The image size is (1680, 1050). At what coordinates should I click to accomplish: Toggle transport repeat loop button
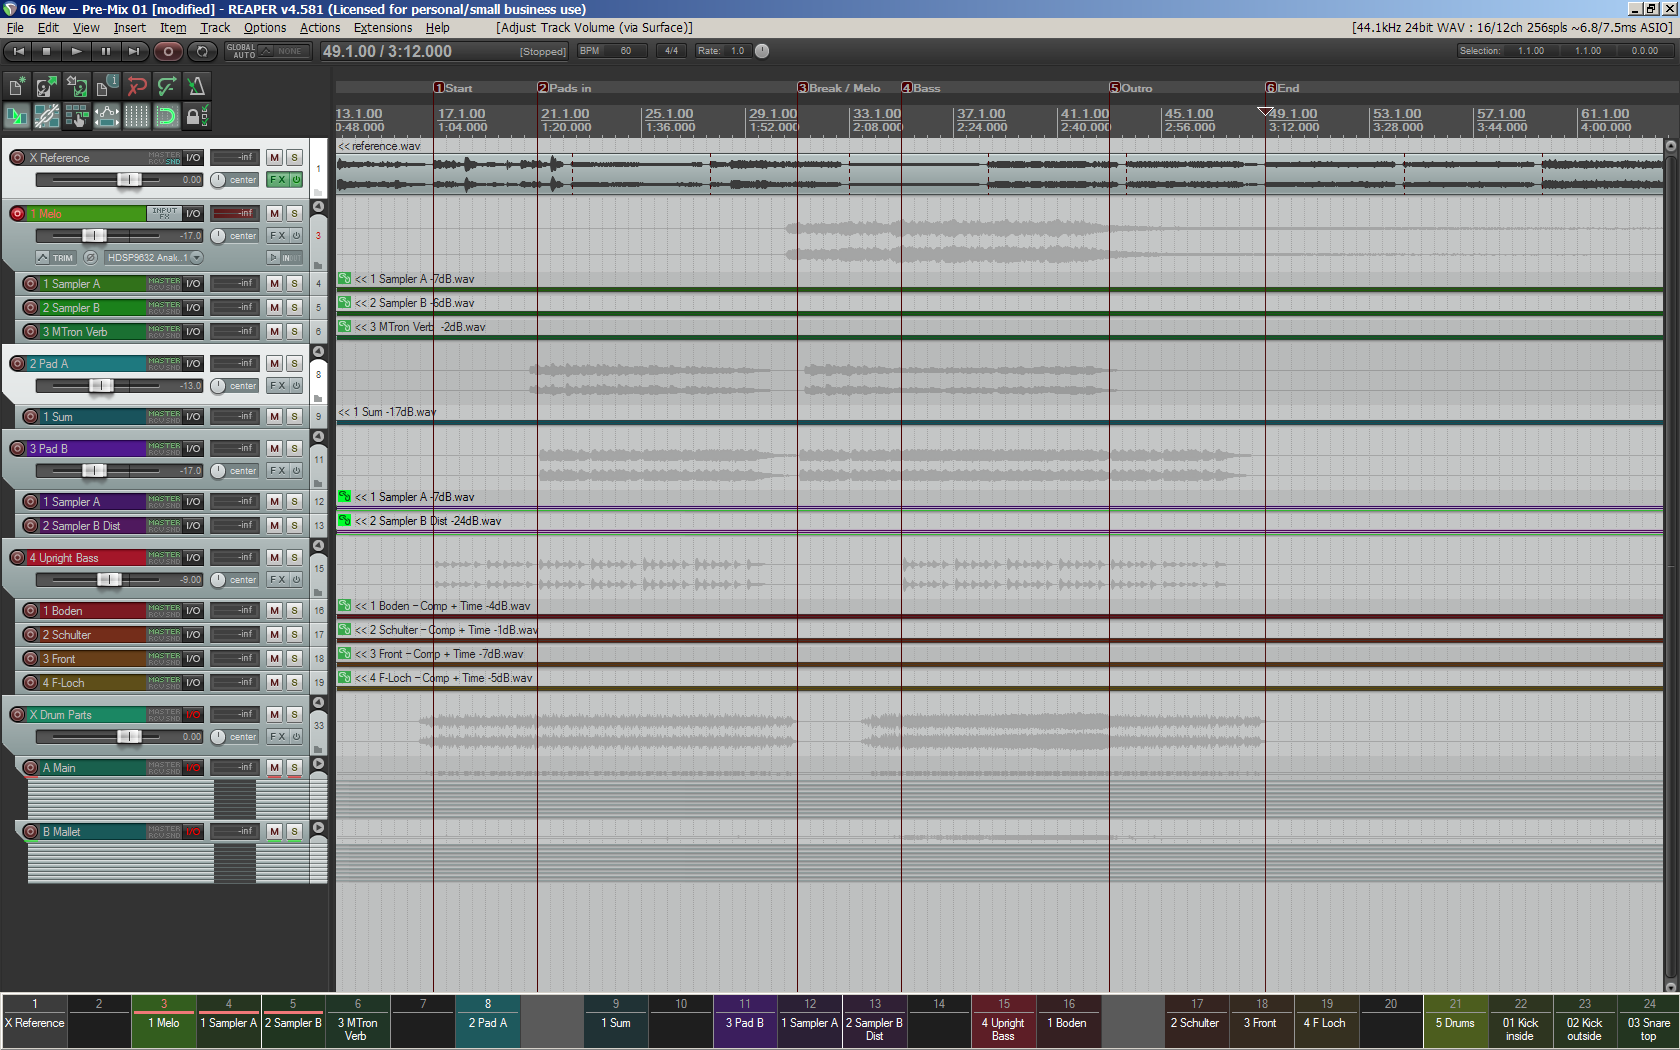pos(202,51)
